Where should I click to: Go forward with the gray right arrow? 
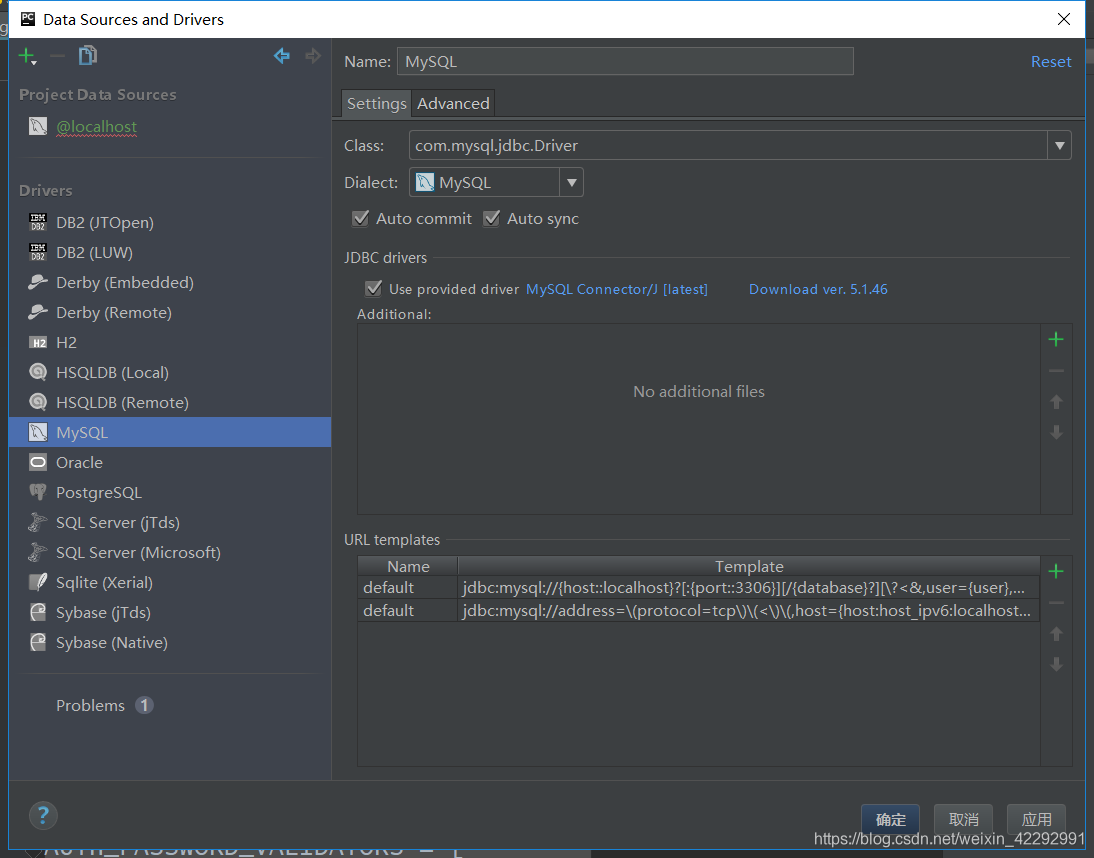coord(313,56)
